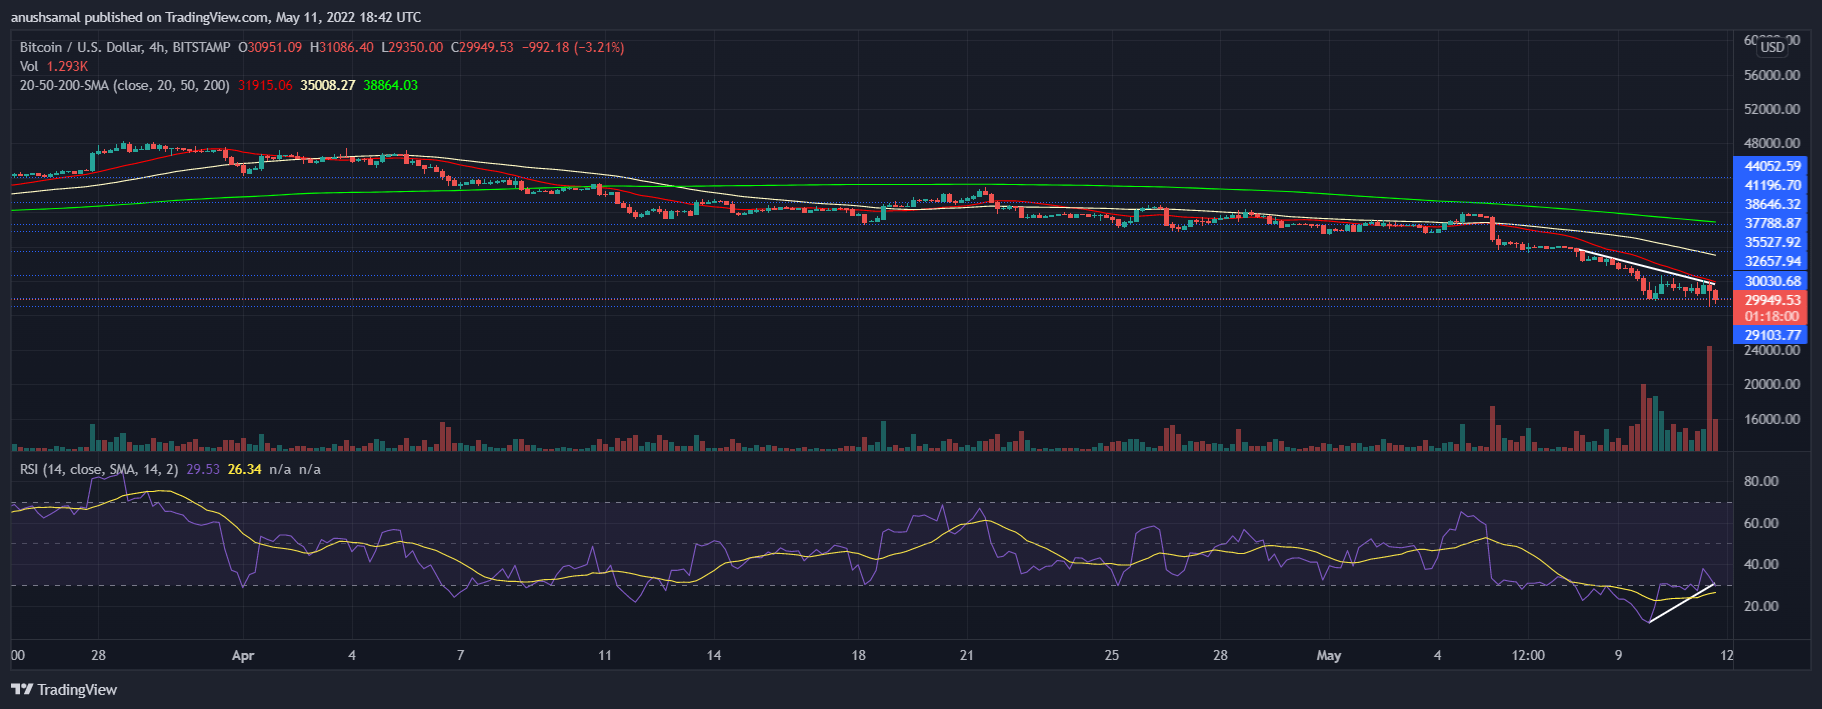Click the Apr label on time axis
The width and height of the screenshot is (1822, 709).
point(243,656)
